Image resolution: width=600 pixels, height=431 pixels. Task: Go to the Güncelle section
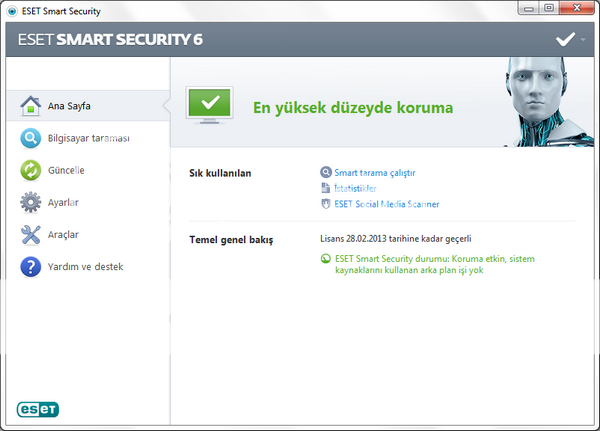66,170
